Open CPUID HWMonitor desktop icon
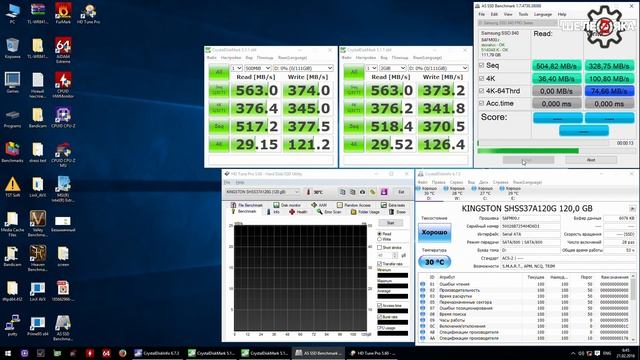640x360 pixels. pos(63,84)
